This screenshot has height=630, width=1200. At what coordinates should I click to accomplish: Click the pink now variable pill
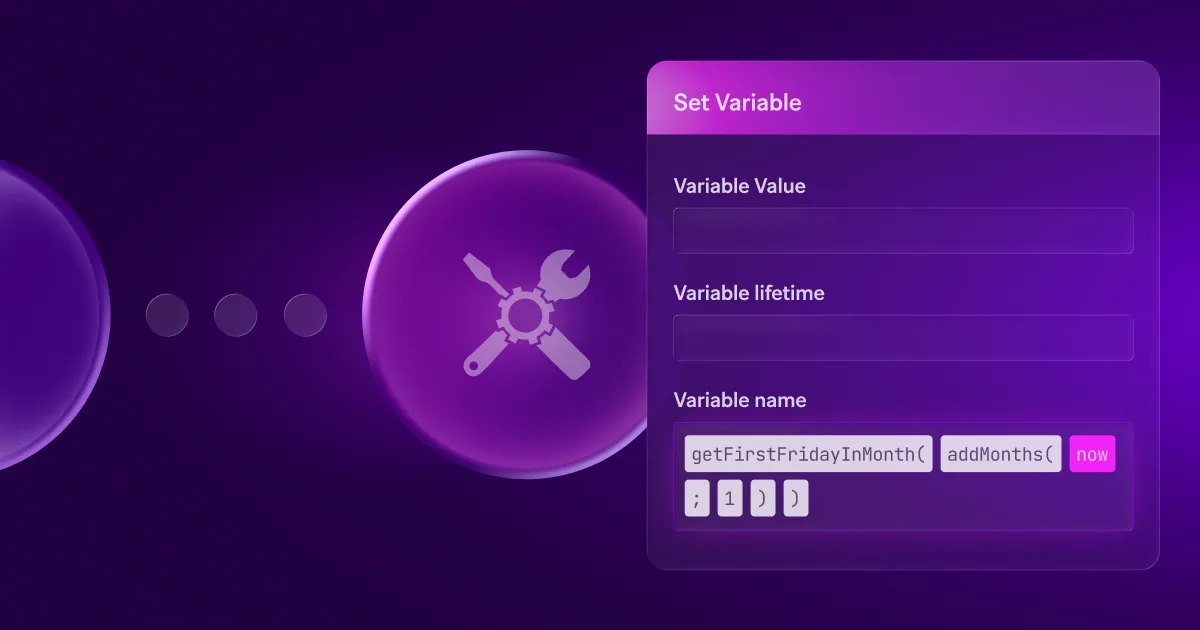coord(1092,454)
